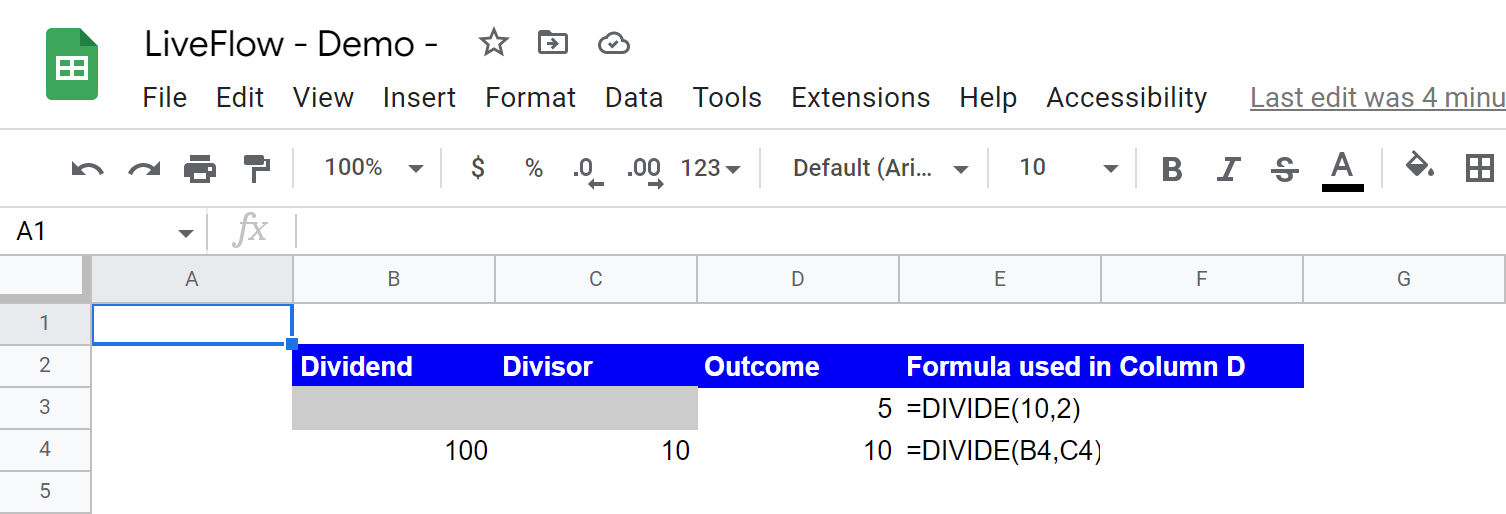
Task: Open the Edit menu
Action: tap(240, 97)
